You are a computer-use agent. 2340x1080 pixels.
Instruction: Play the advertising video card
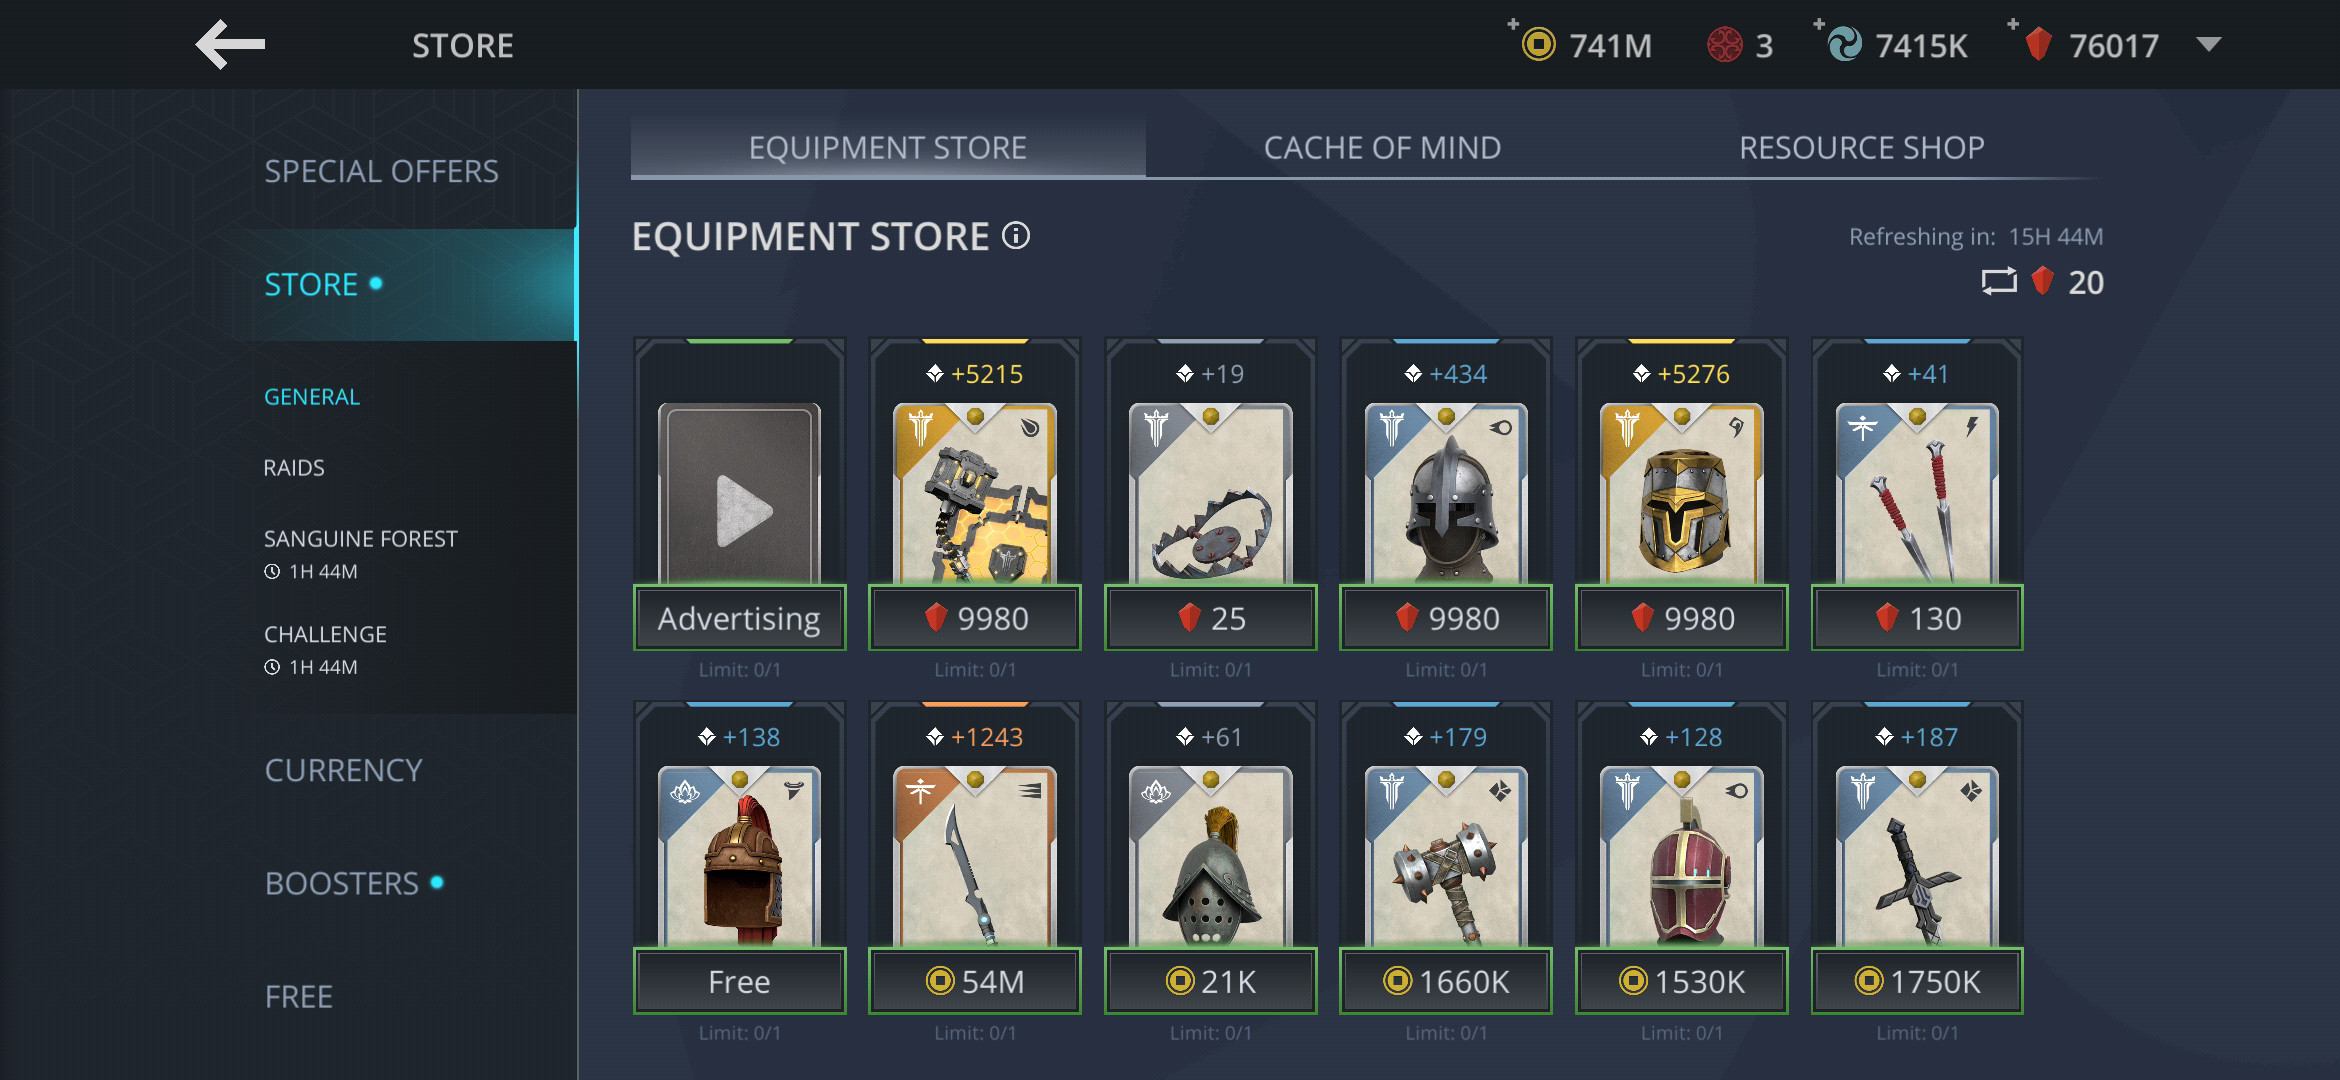[x=739, y=495]
